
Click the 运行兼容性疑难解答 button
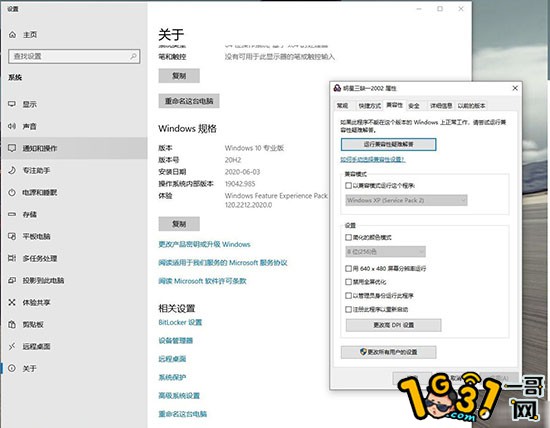click(389, 144)
